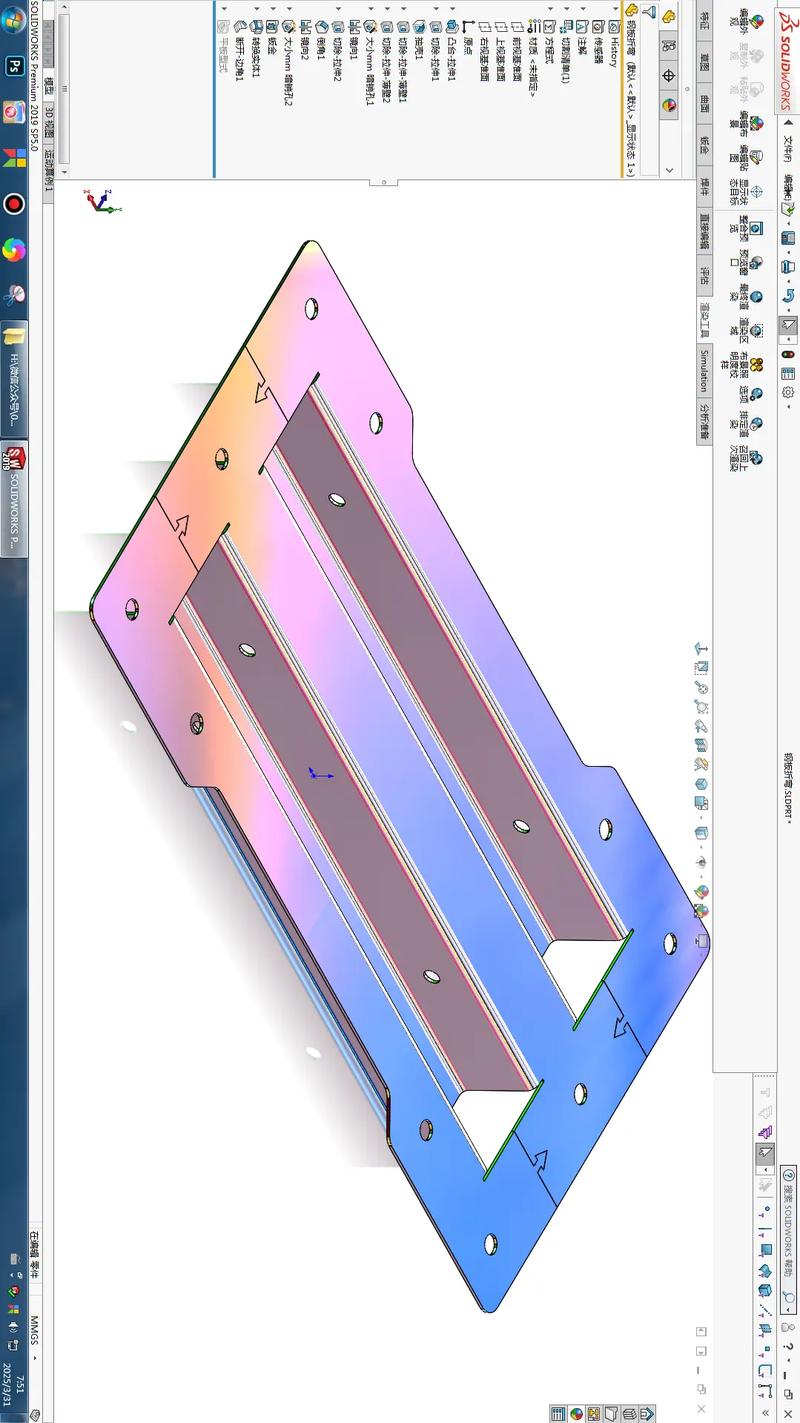The image size is (800, 1423).
Task: Click the H:\微信公众号 folder taskbar button
Action: point(14,381)
